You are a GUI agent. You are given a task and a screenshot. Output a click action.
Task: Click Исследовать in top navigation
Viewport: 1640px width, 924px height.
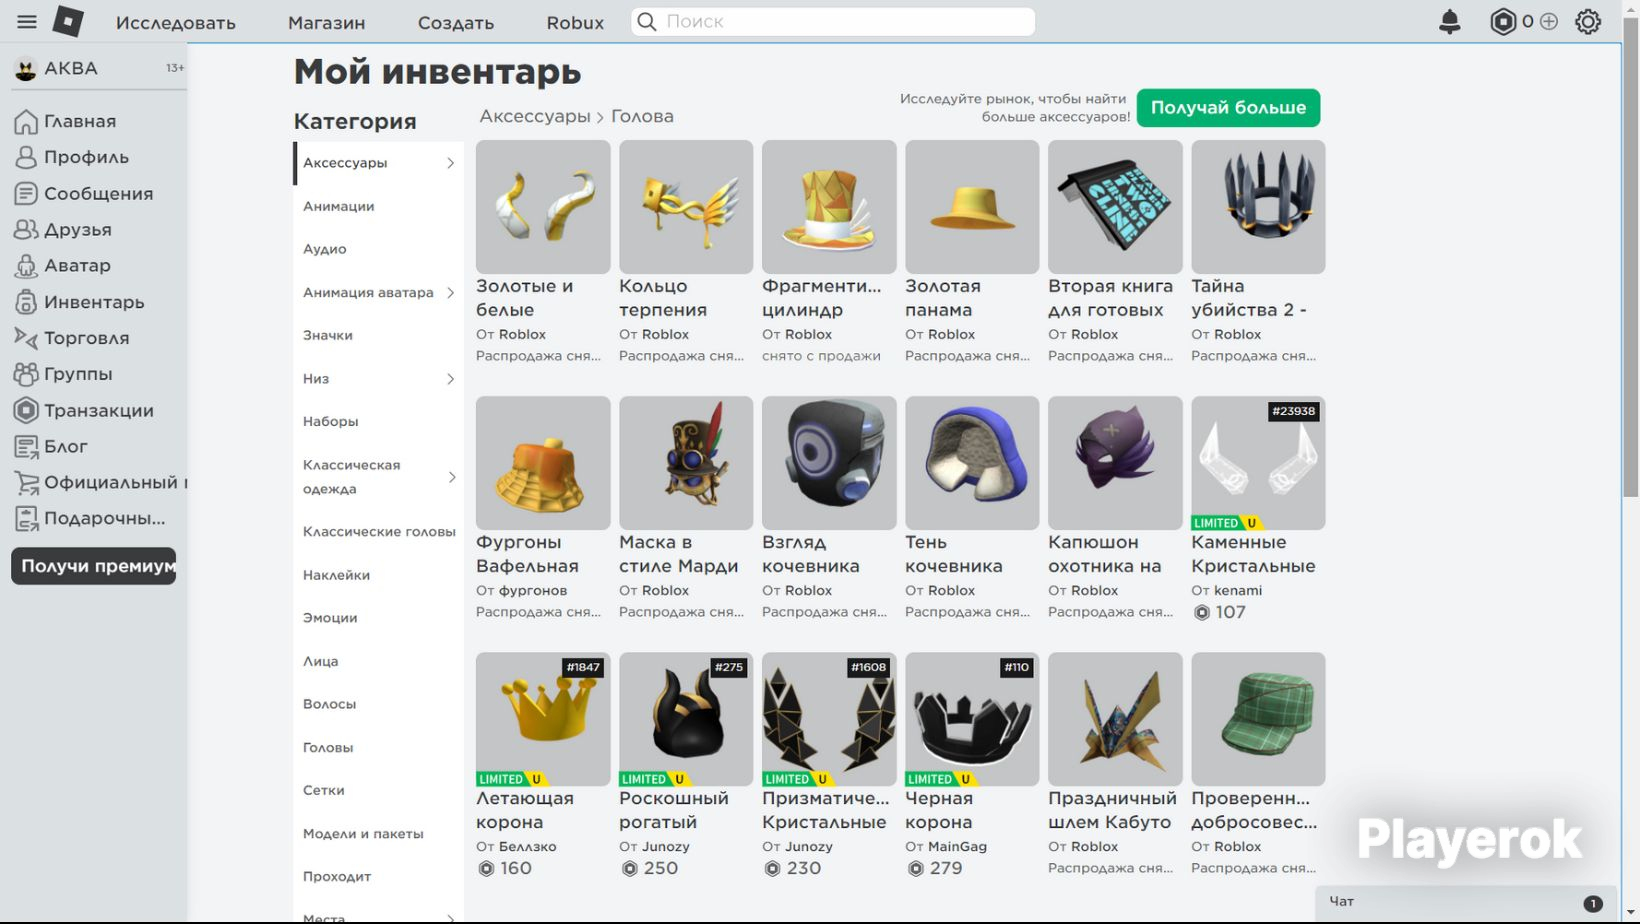(176, 22)
